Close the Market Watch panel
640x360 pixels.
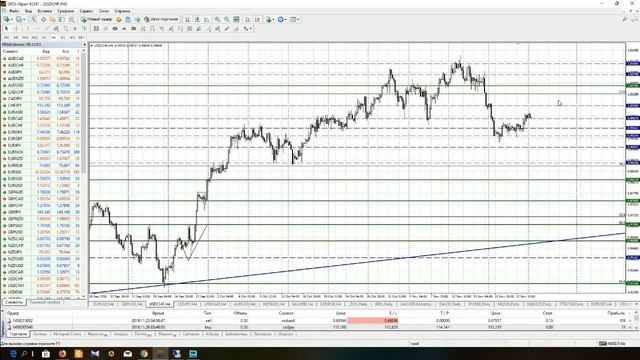coord(84,44)
